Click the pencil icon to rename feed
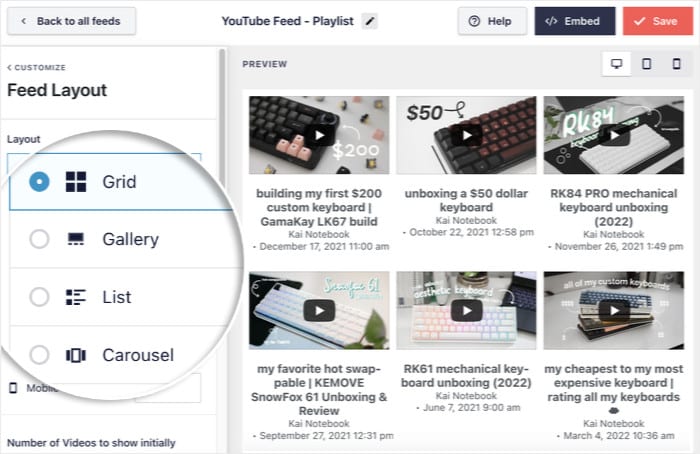This screenshot has width=700, height=454. coord(370,21)
